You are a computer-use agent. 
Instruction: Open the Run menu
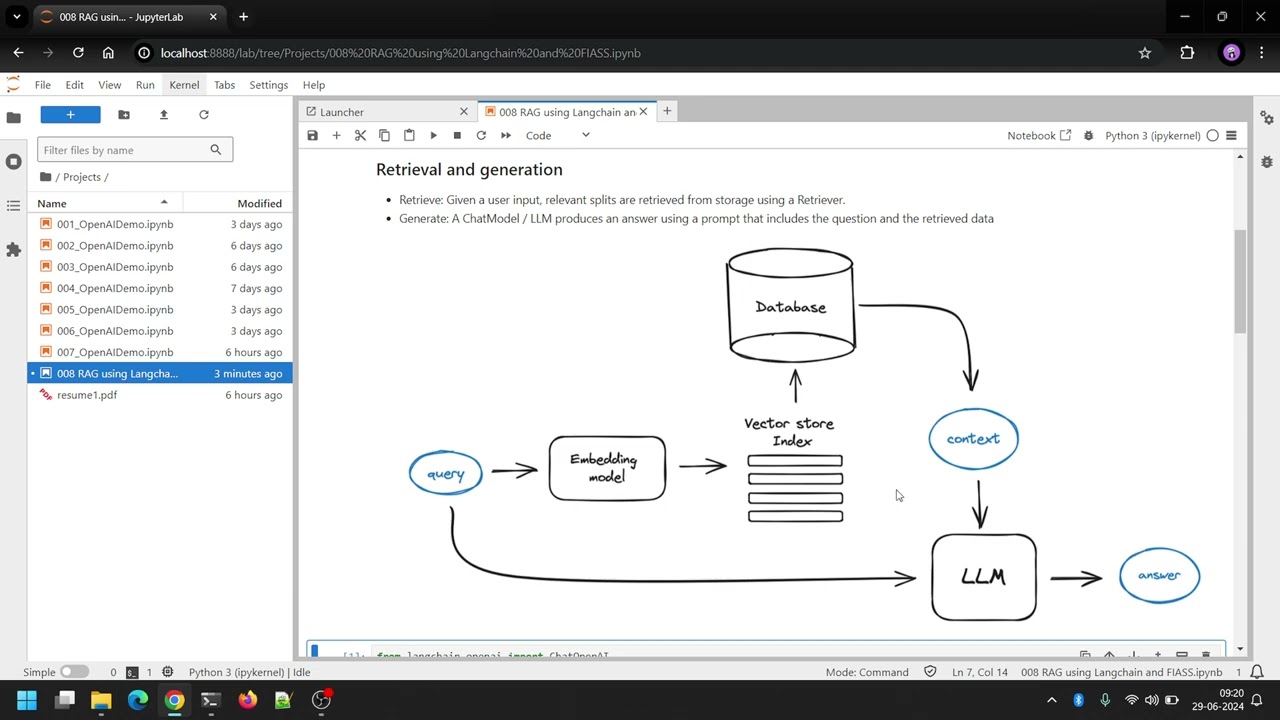pyautogui.click(x=145, y=85)
